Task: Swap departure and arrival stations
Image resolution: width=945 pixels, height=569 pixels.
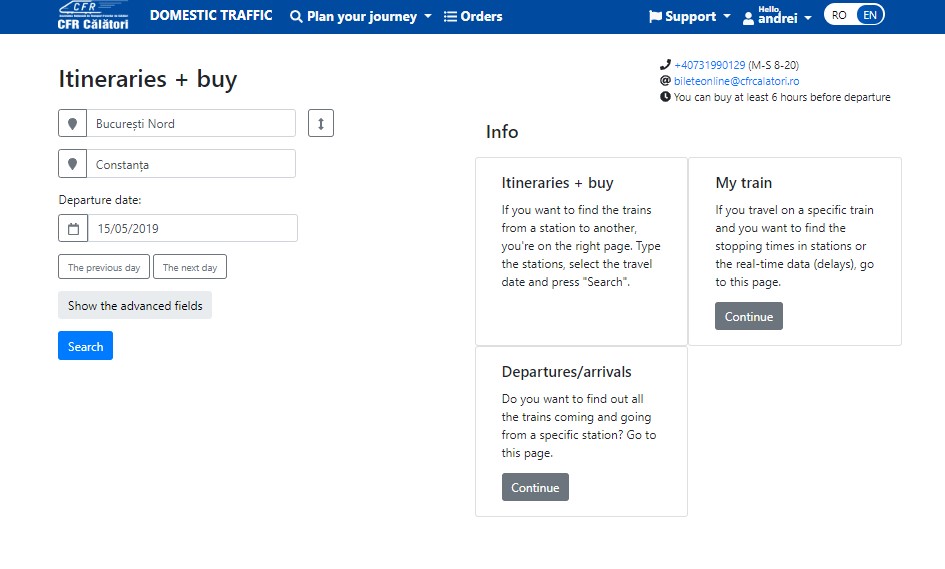Action: click(320, 123)
